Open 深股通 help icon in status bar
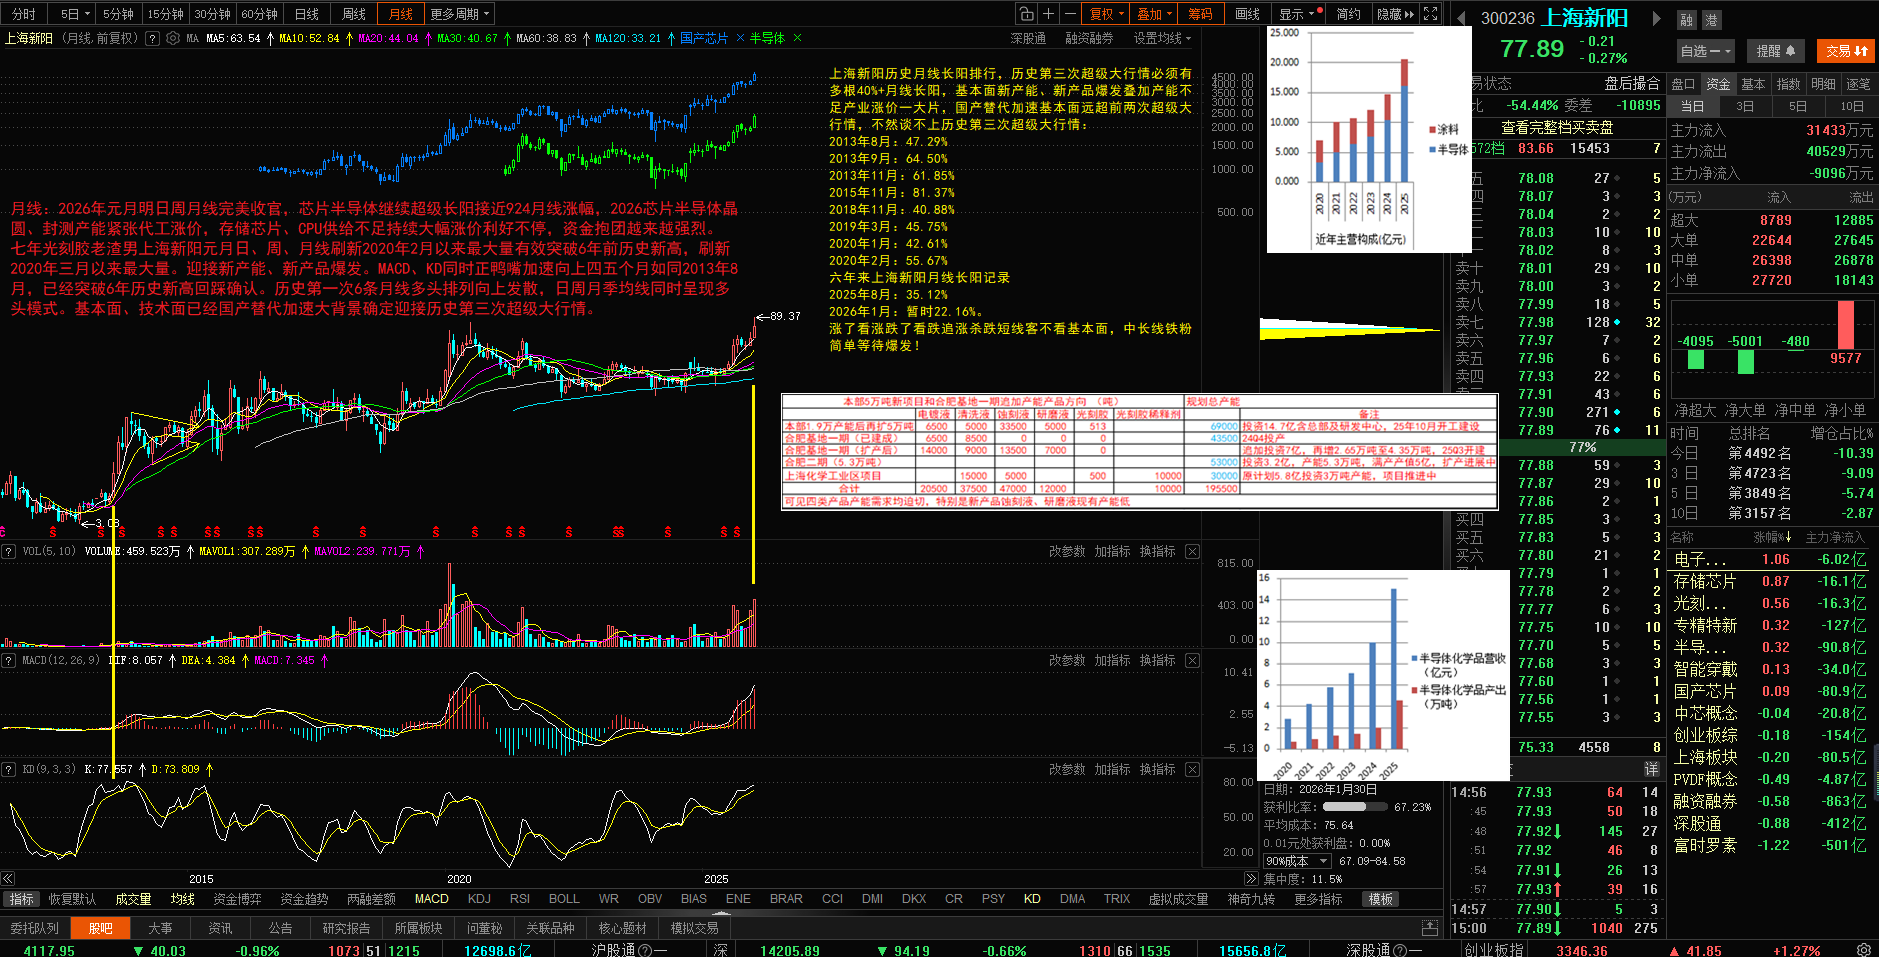1879x957 pixels. point(1400,950)
